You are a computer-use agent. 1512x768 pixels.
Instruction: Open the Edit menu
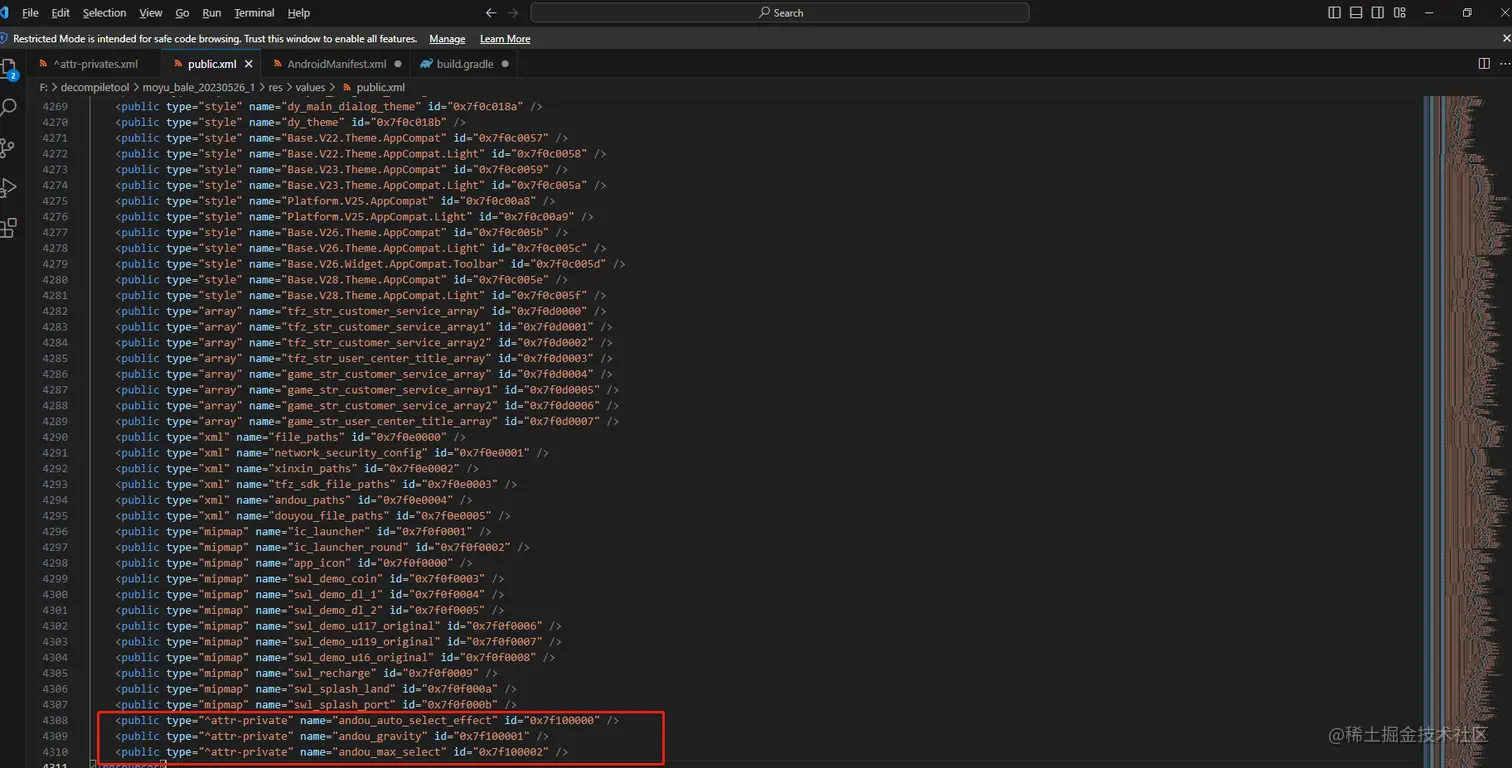(x=61, y=13)
